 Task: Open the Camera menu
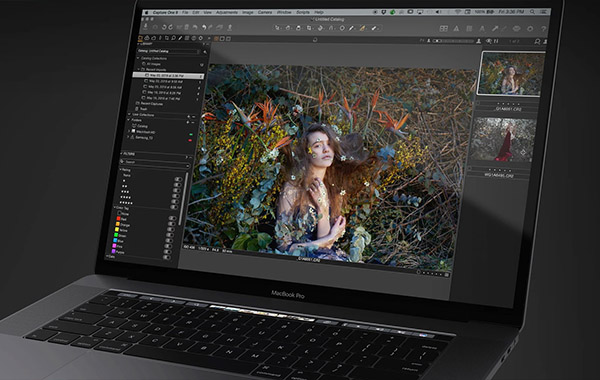click(265, 13)
